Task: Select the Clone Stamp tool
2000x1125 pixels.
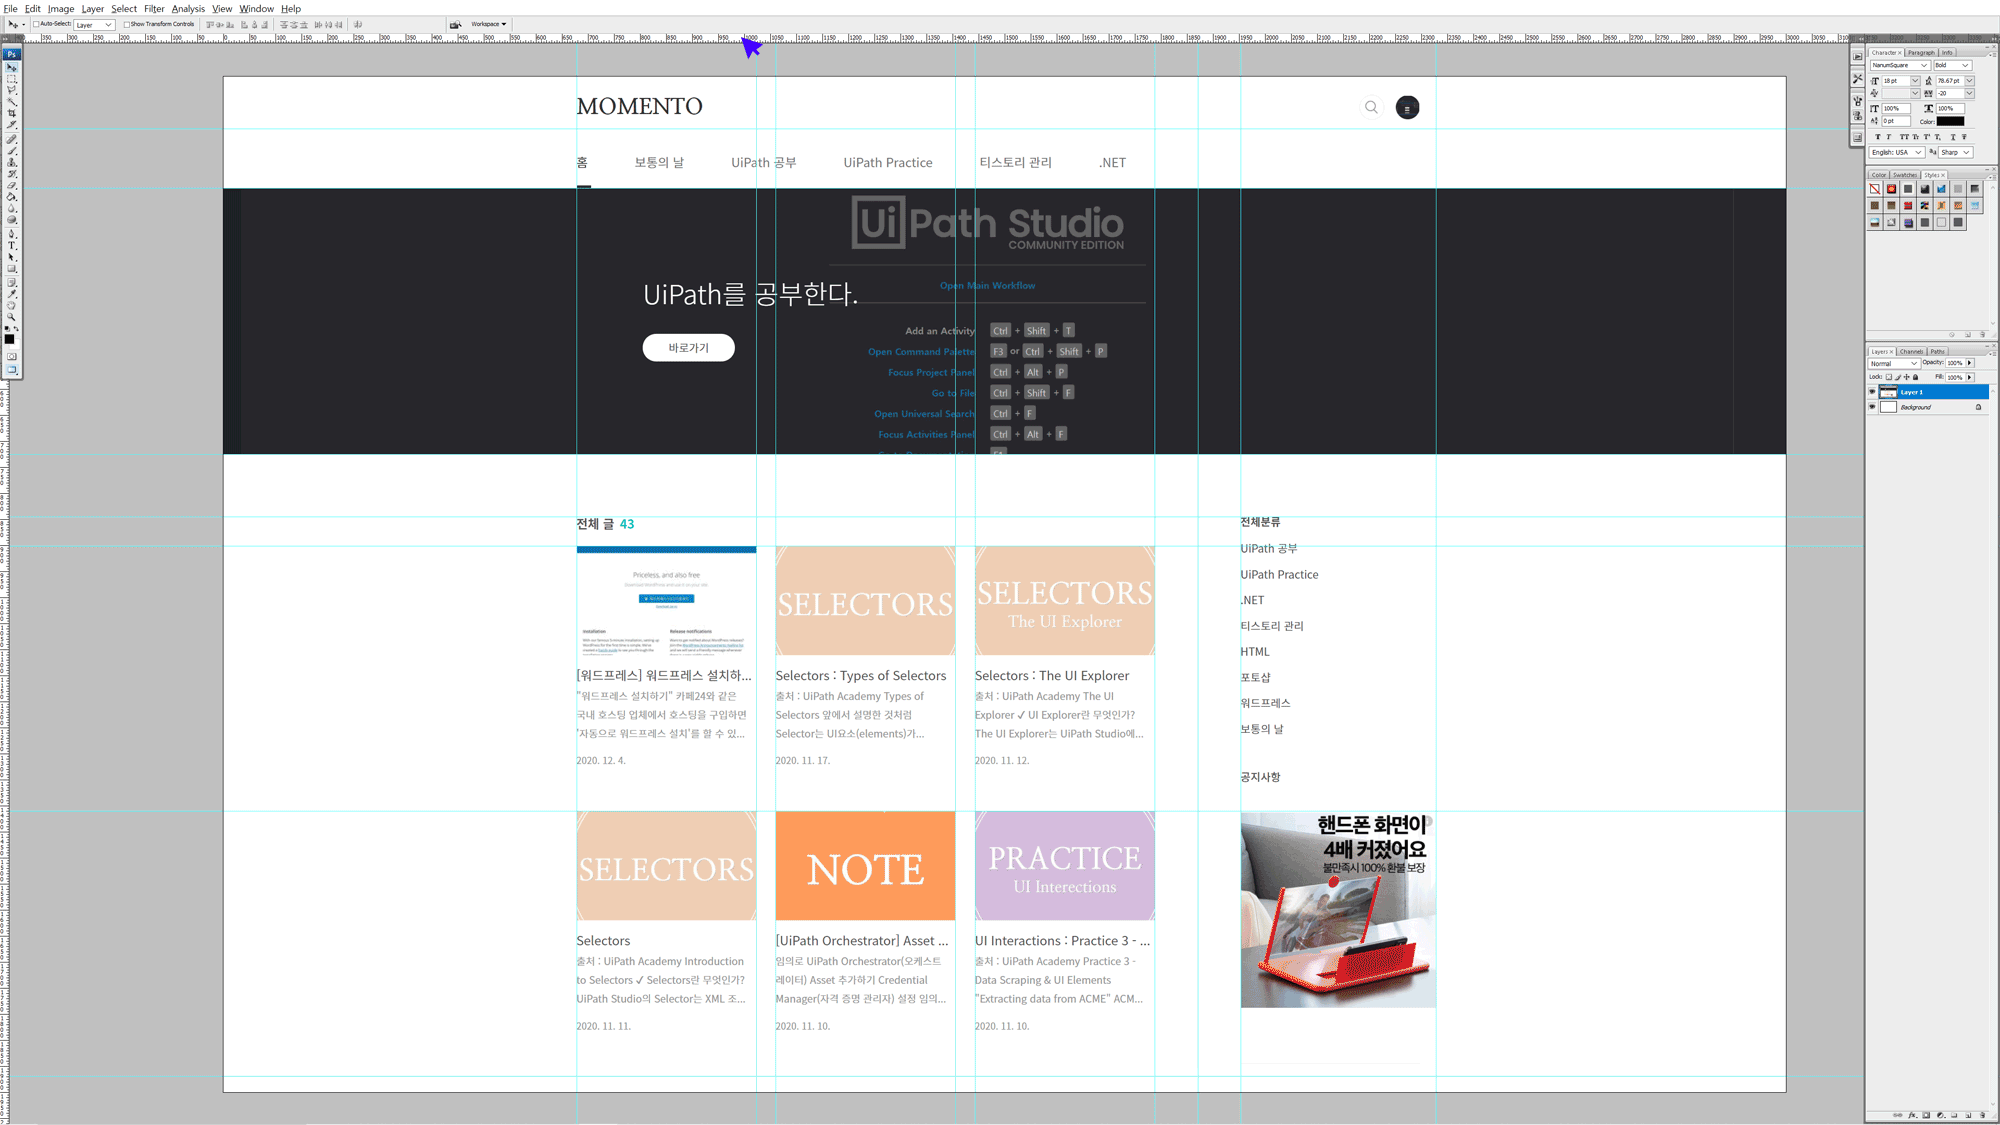Action: (x=12, y=161)
